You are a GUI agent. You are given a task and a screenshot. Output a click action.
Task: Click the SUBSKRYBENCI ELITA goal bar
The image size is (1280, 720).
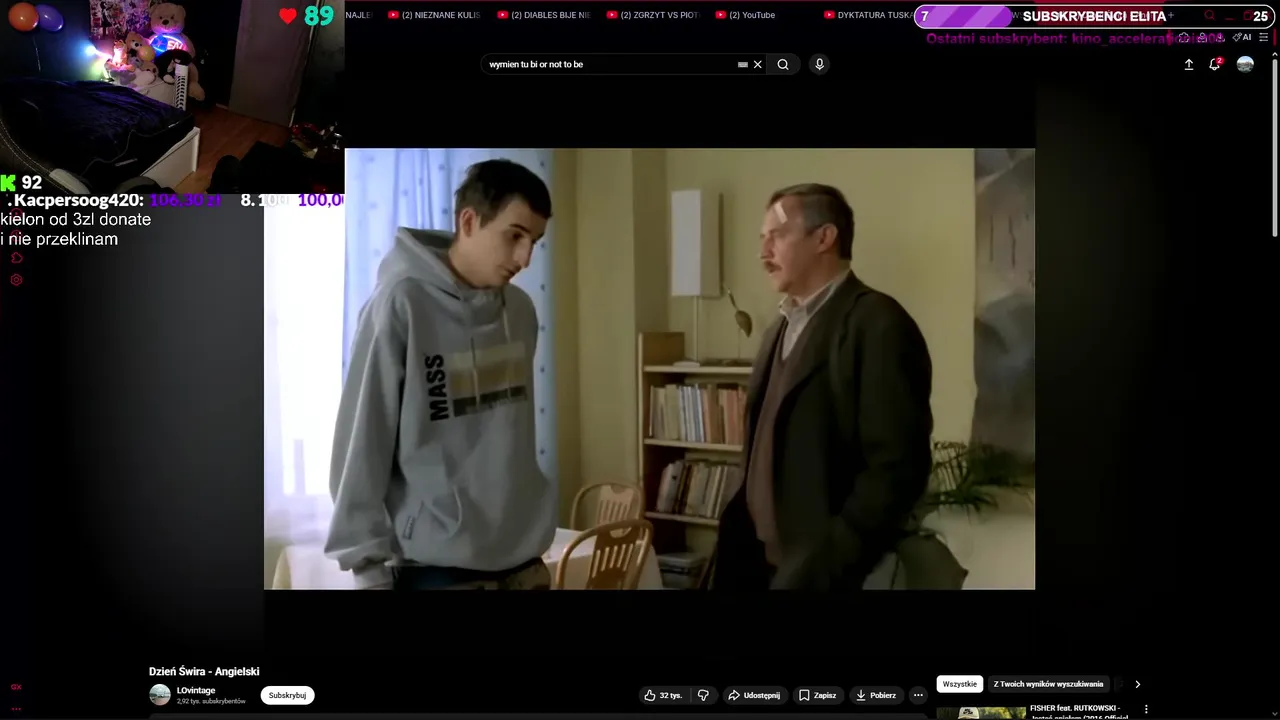point(1094,16)
